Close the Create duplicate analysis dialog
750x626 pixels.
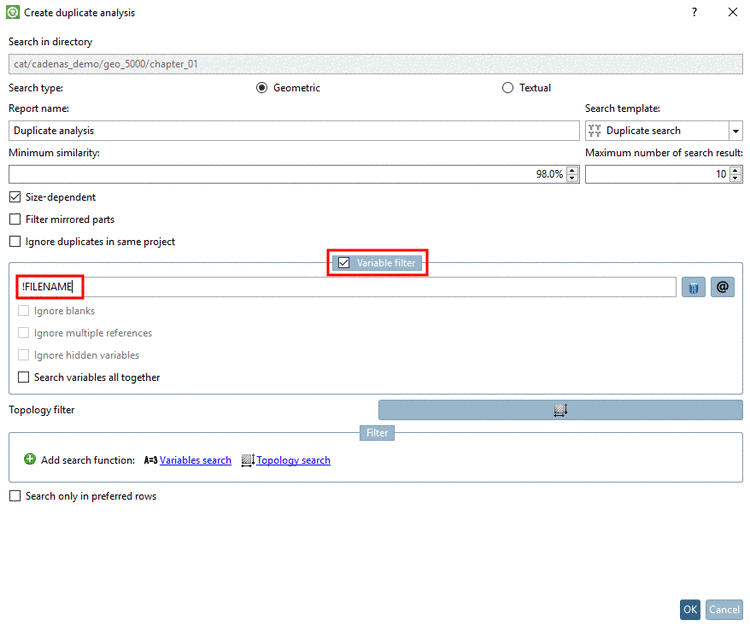click(732, 12)
